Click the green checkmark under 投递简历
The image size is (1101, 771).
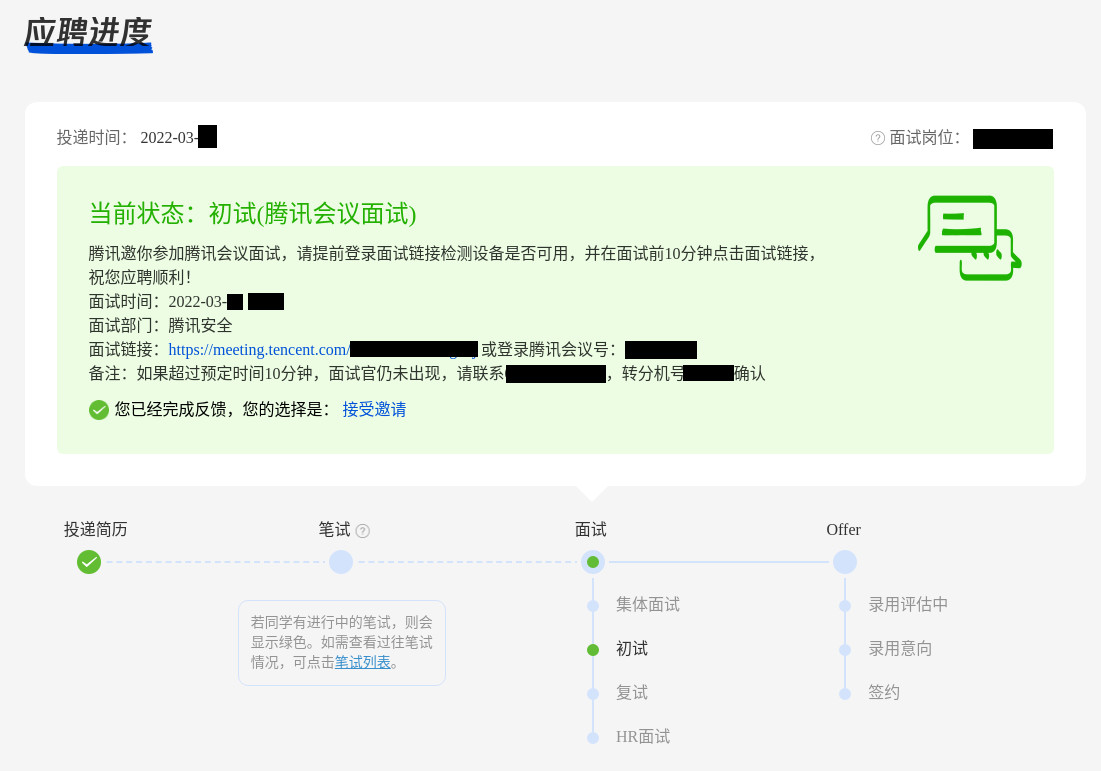pyautogui.click(x=89, y=562)
